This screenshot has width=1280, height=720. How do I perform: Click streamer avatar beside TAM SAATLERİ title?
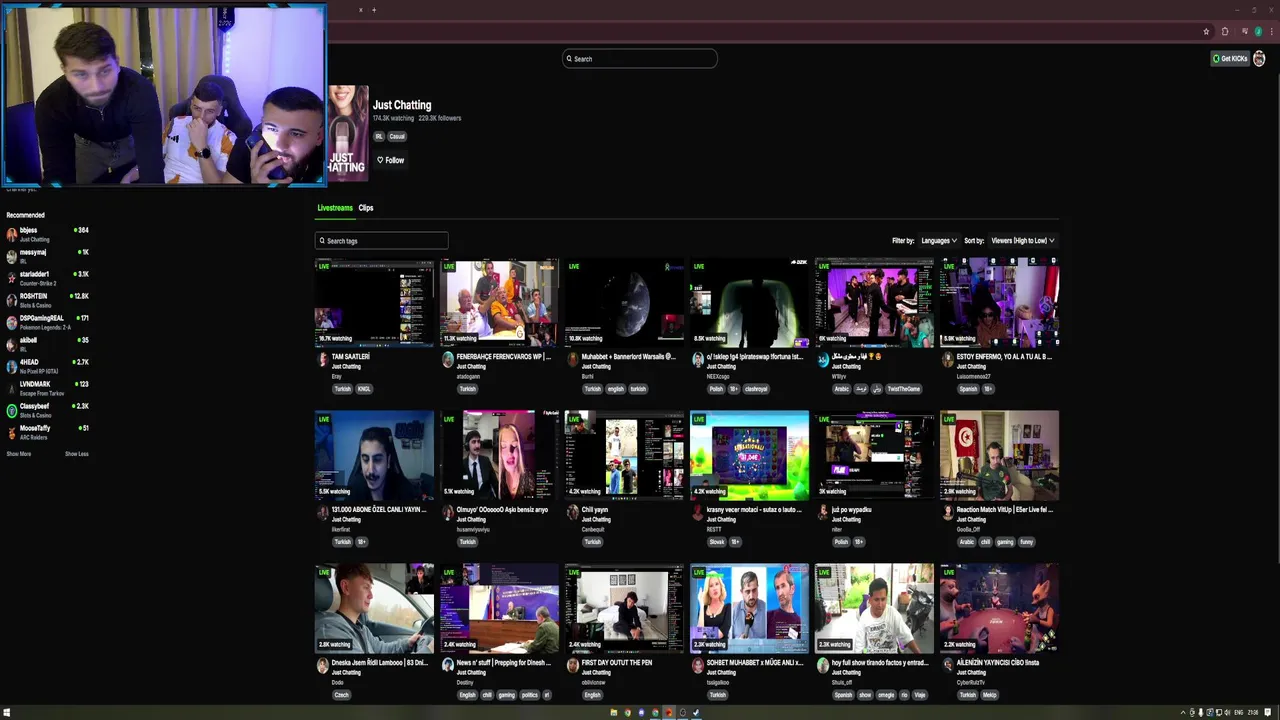point(323,360)
